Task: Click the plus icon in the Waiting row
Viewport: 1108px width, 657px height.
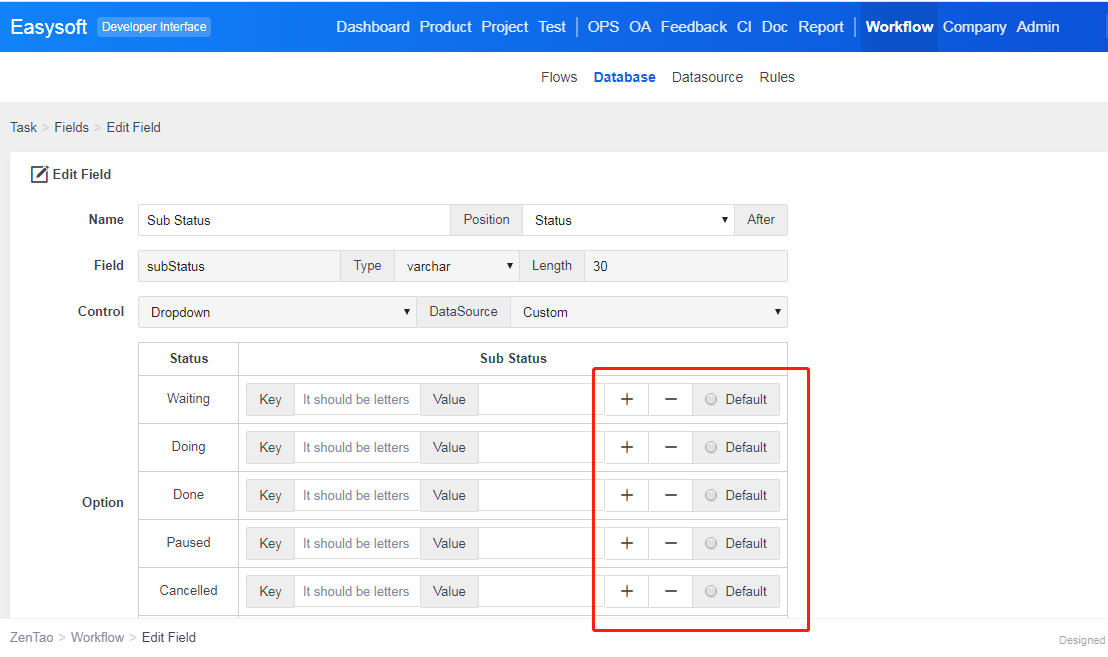Action: point(627,399)
